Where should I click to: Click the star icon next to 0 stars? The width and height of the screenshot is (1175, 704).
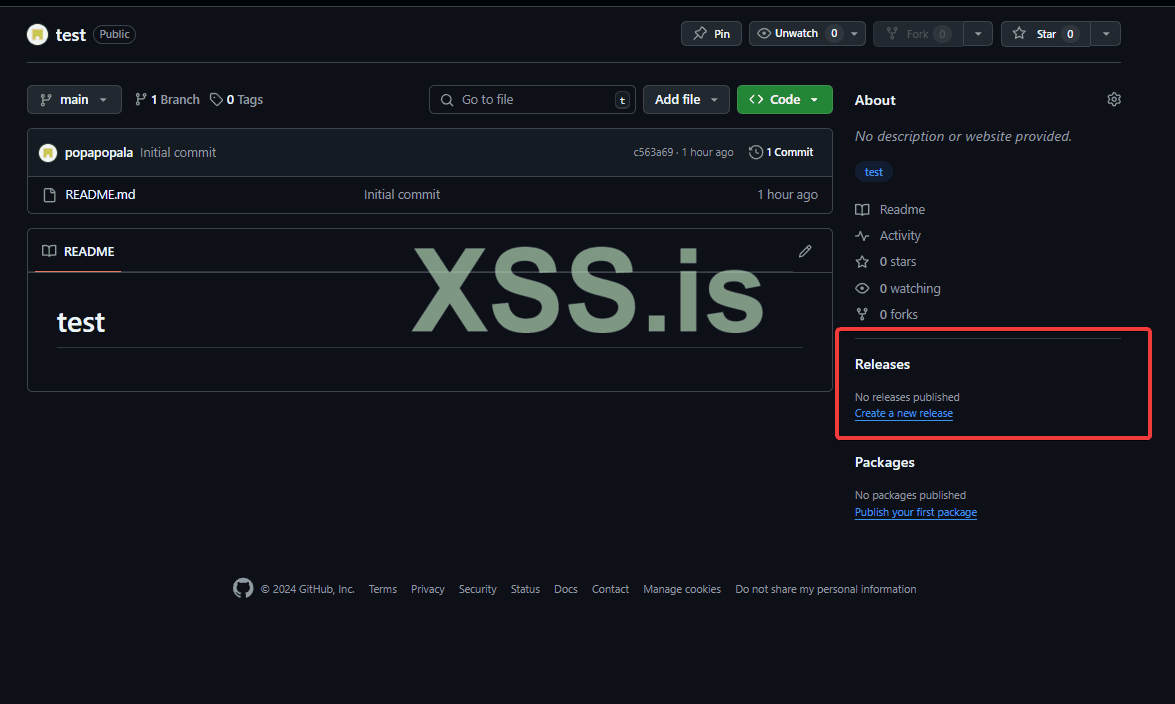pos(863,262)
